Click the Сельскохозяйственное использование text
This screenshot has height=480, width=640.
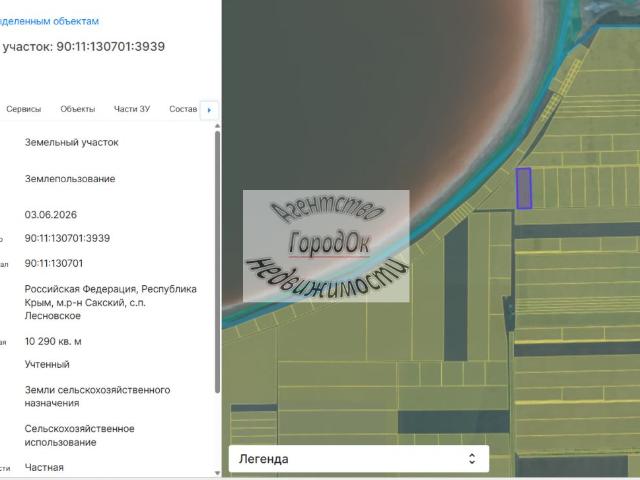80,436
